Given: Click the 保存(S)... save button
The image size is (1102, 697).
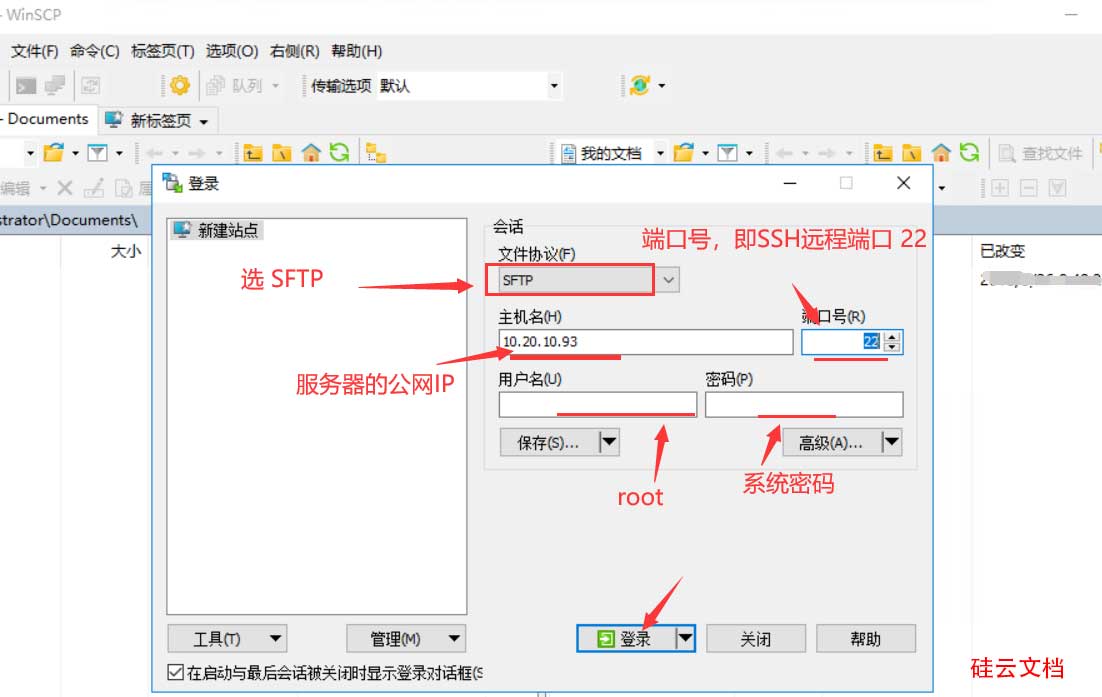Looking at the screenshot, I should pos(548,443).
